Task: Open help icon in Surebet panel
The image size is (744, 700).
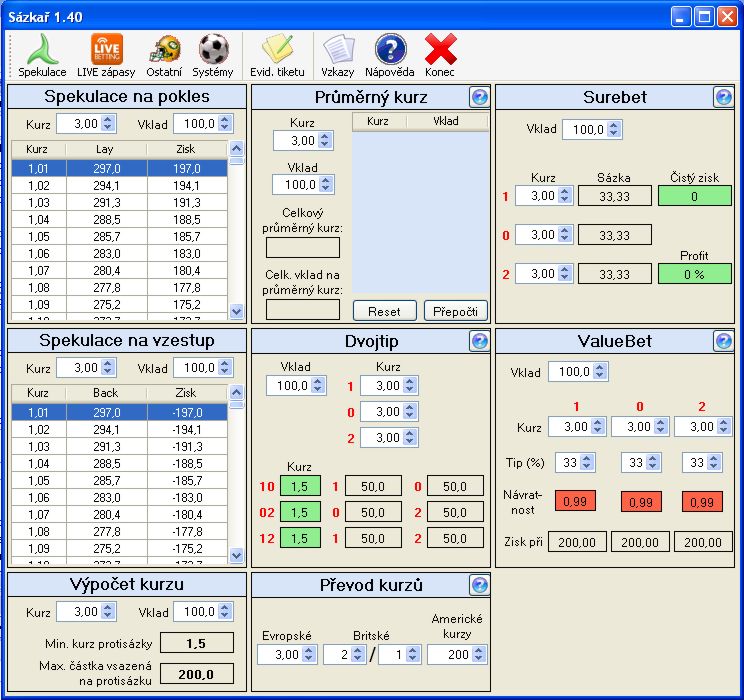Action: (723, 97)
